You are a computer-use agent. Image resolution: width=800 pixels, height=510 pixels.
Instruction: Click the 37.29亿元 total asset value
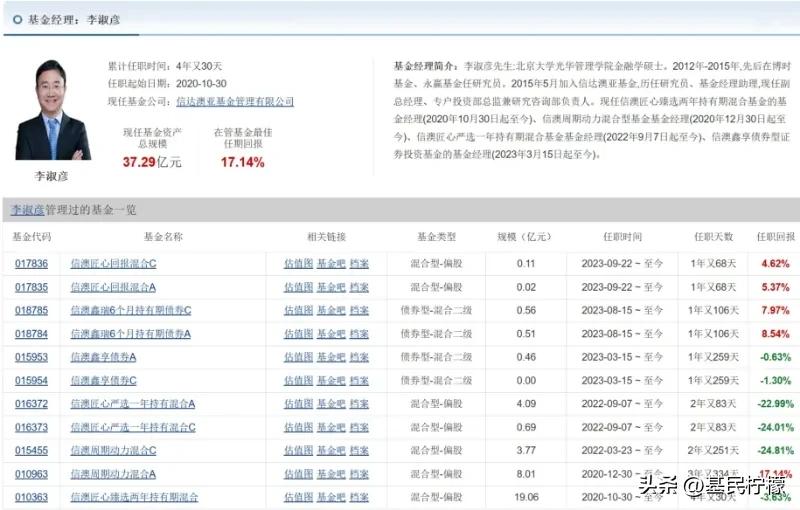click(x=152, y=162)
